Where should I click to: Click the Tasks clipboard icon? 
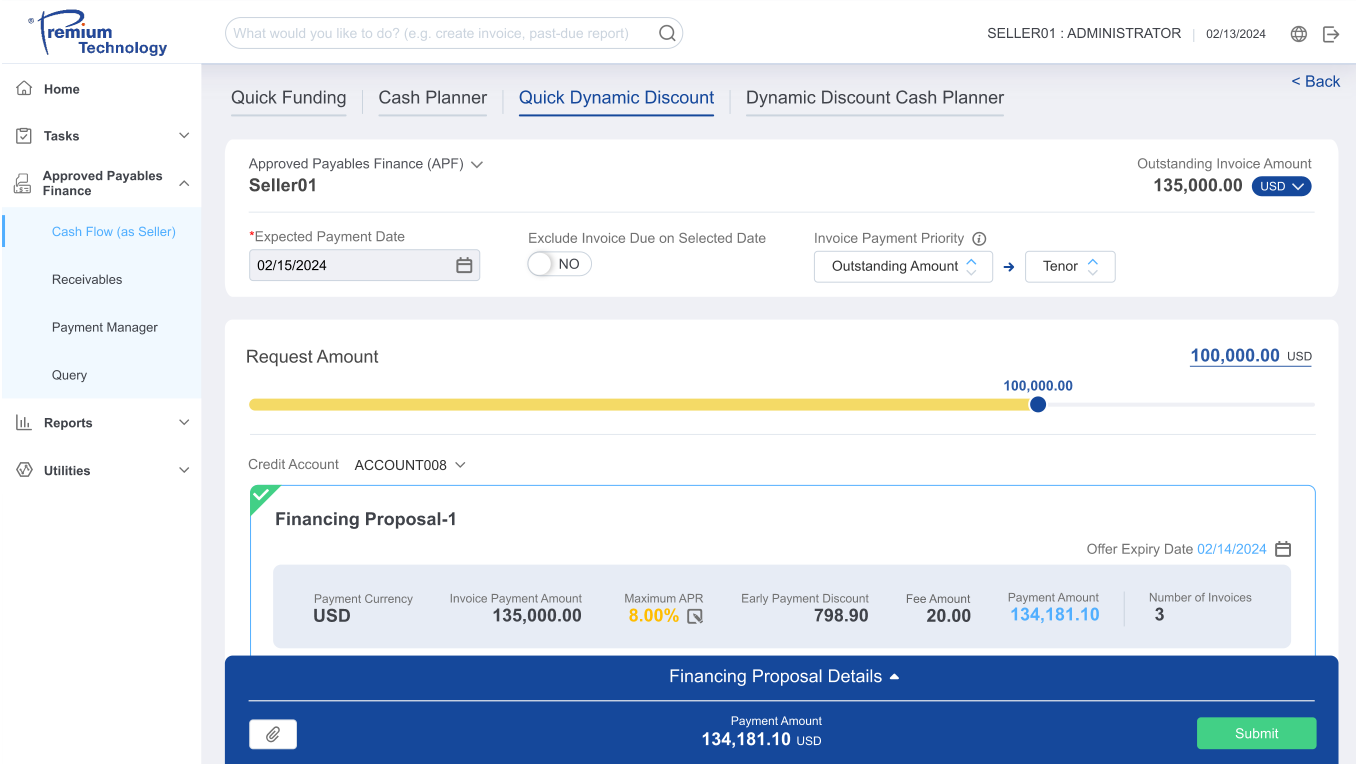click(24, 135)
